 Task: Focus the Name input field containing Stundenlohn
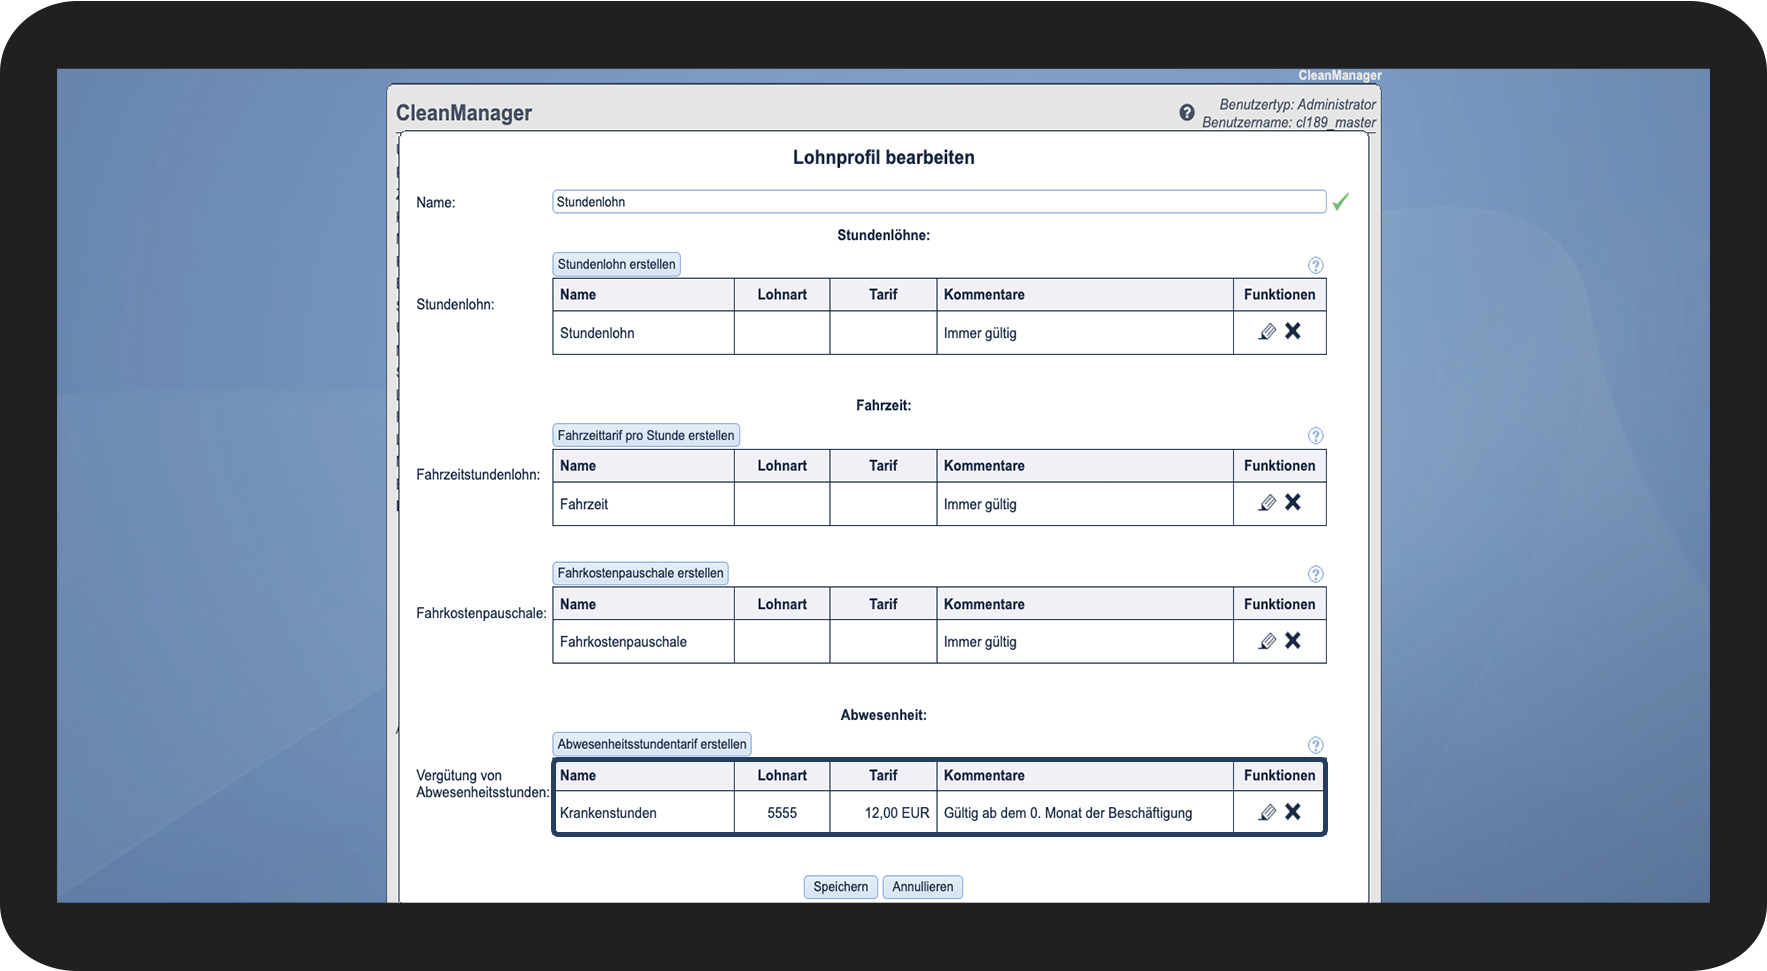(939, 202)
